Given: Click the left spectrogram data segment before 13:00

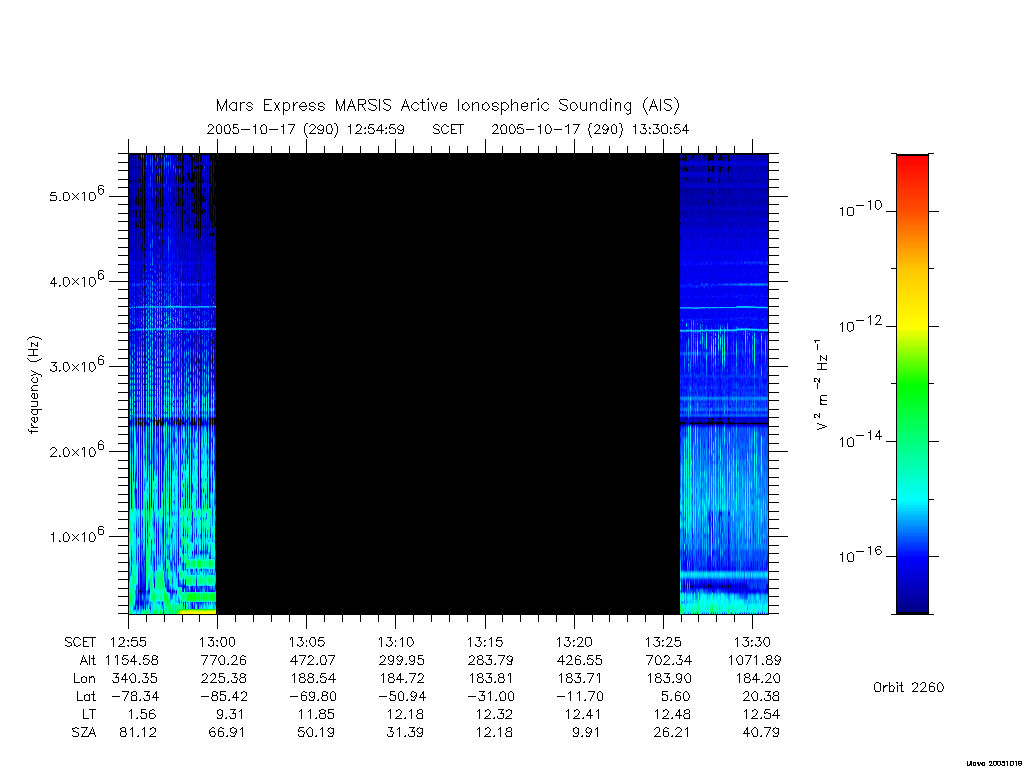Looking at the screenshot, I should coord(172,384).
